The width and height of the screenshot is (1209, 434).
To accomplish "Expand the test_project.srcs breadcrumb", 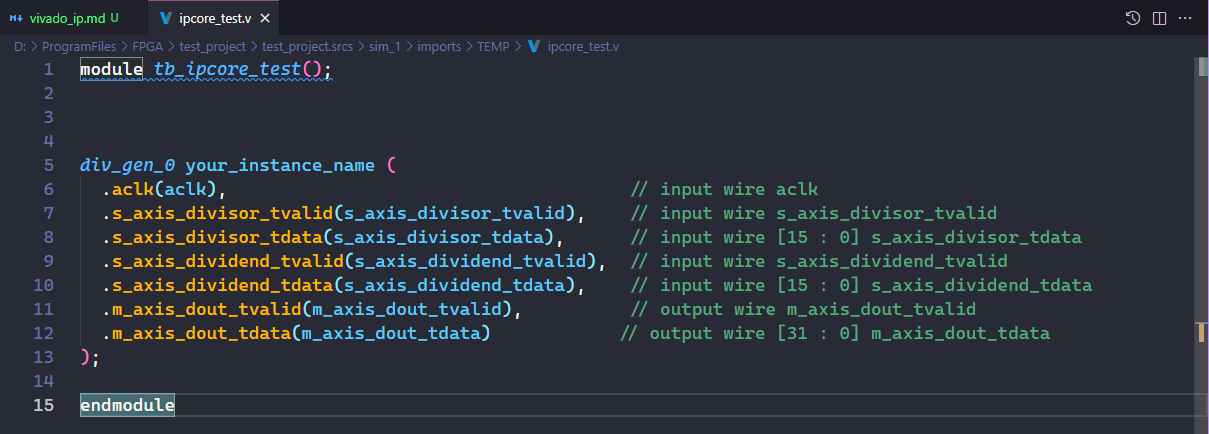I will pos(300,46).
